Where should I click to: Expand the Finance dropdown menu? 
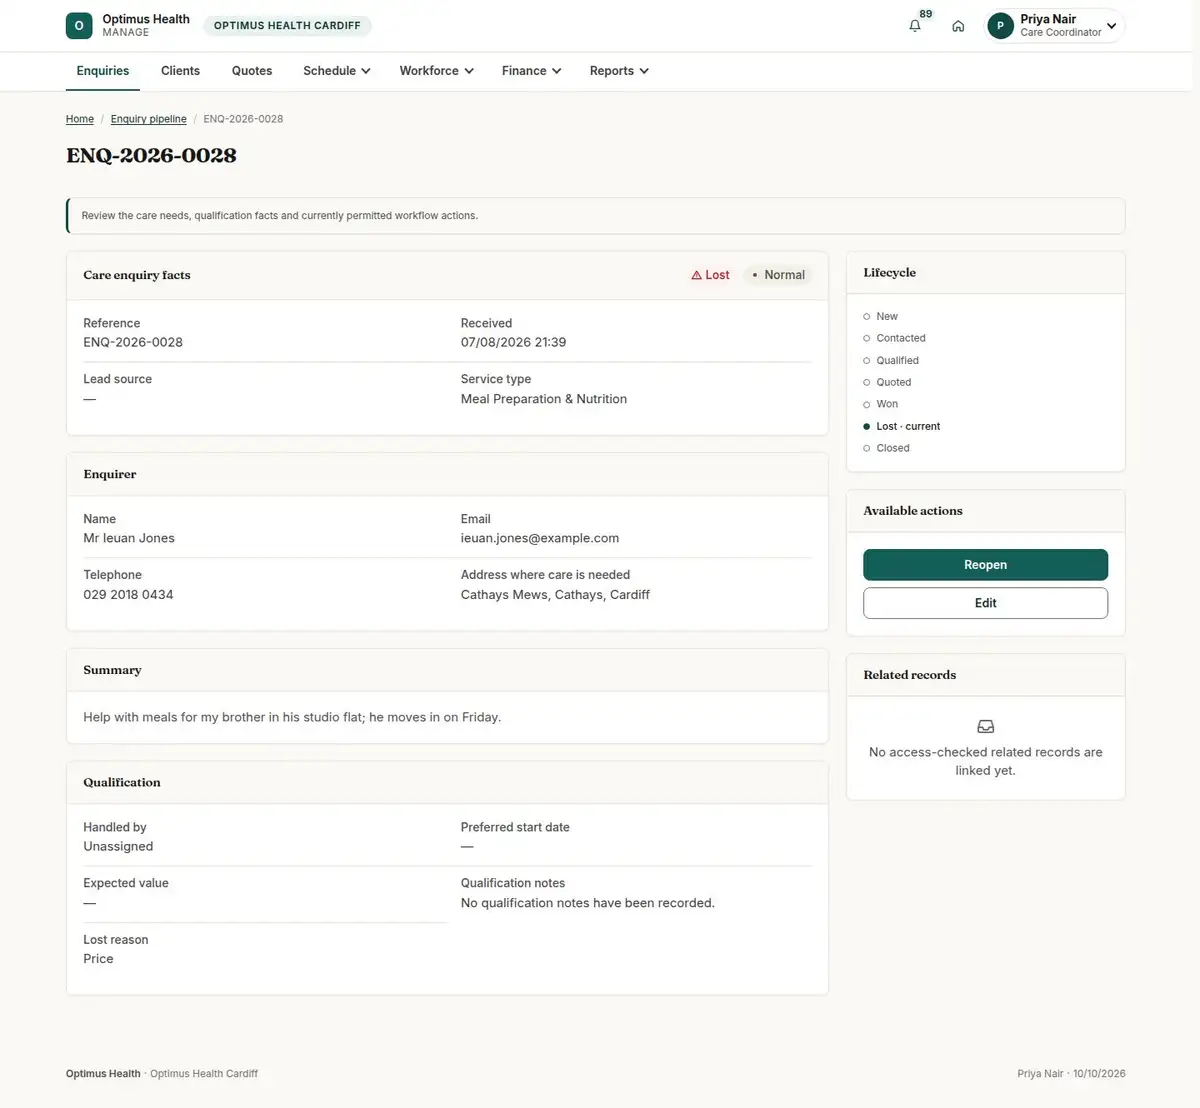pyautogui.click(x=532, y=71)
